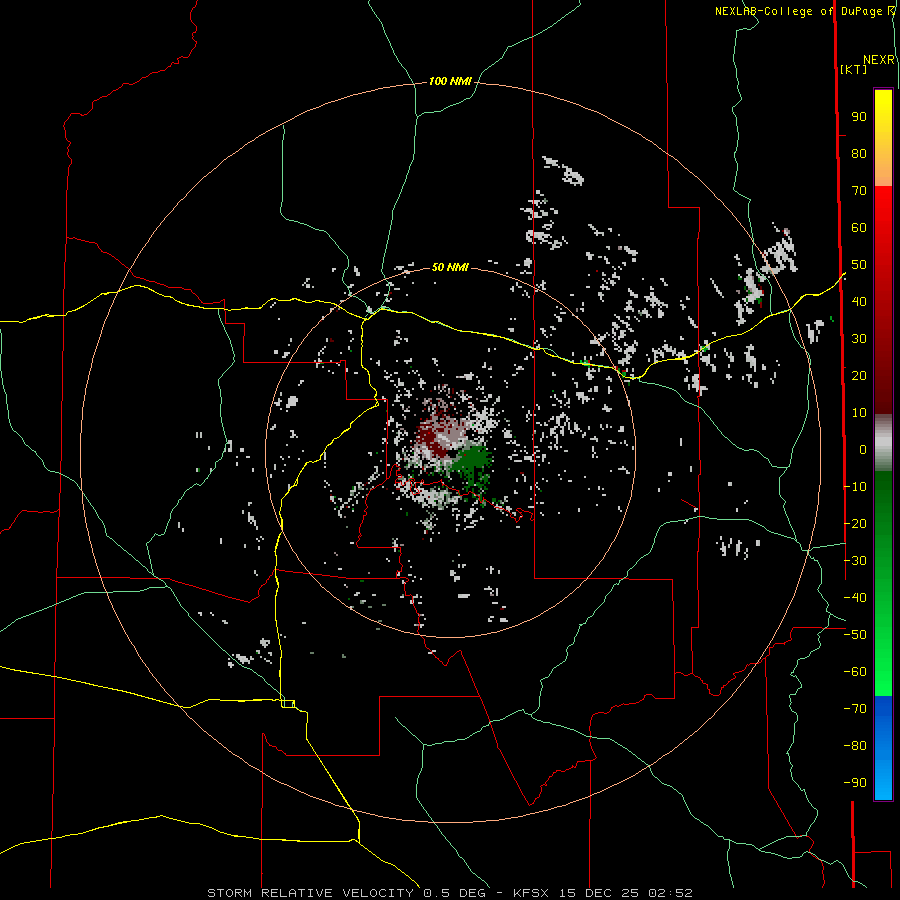Click the -40 scale value
The width and height of the screenshot is (900, 900).
(855, 598)
